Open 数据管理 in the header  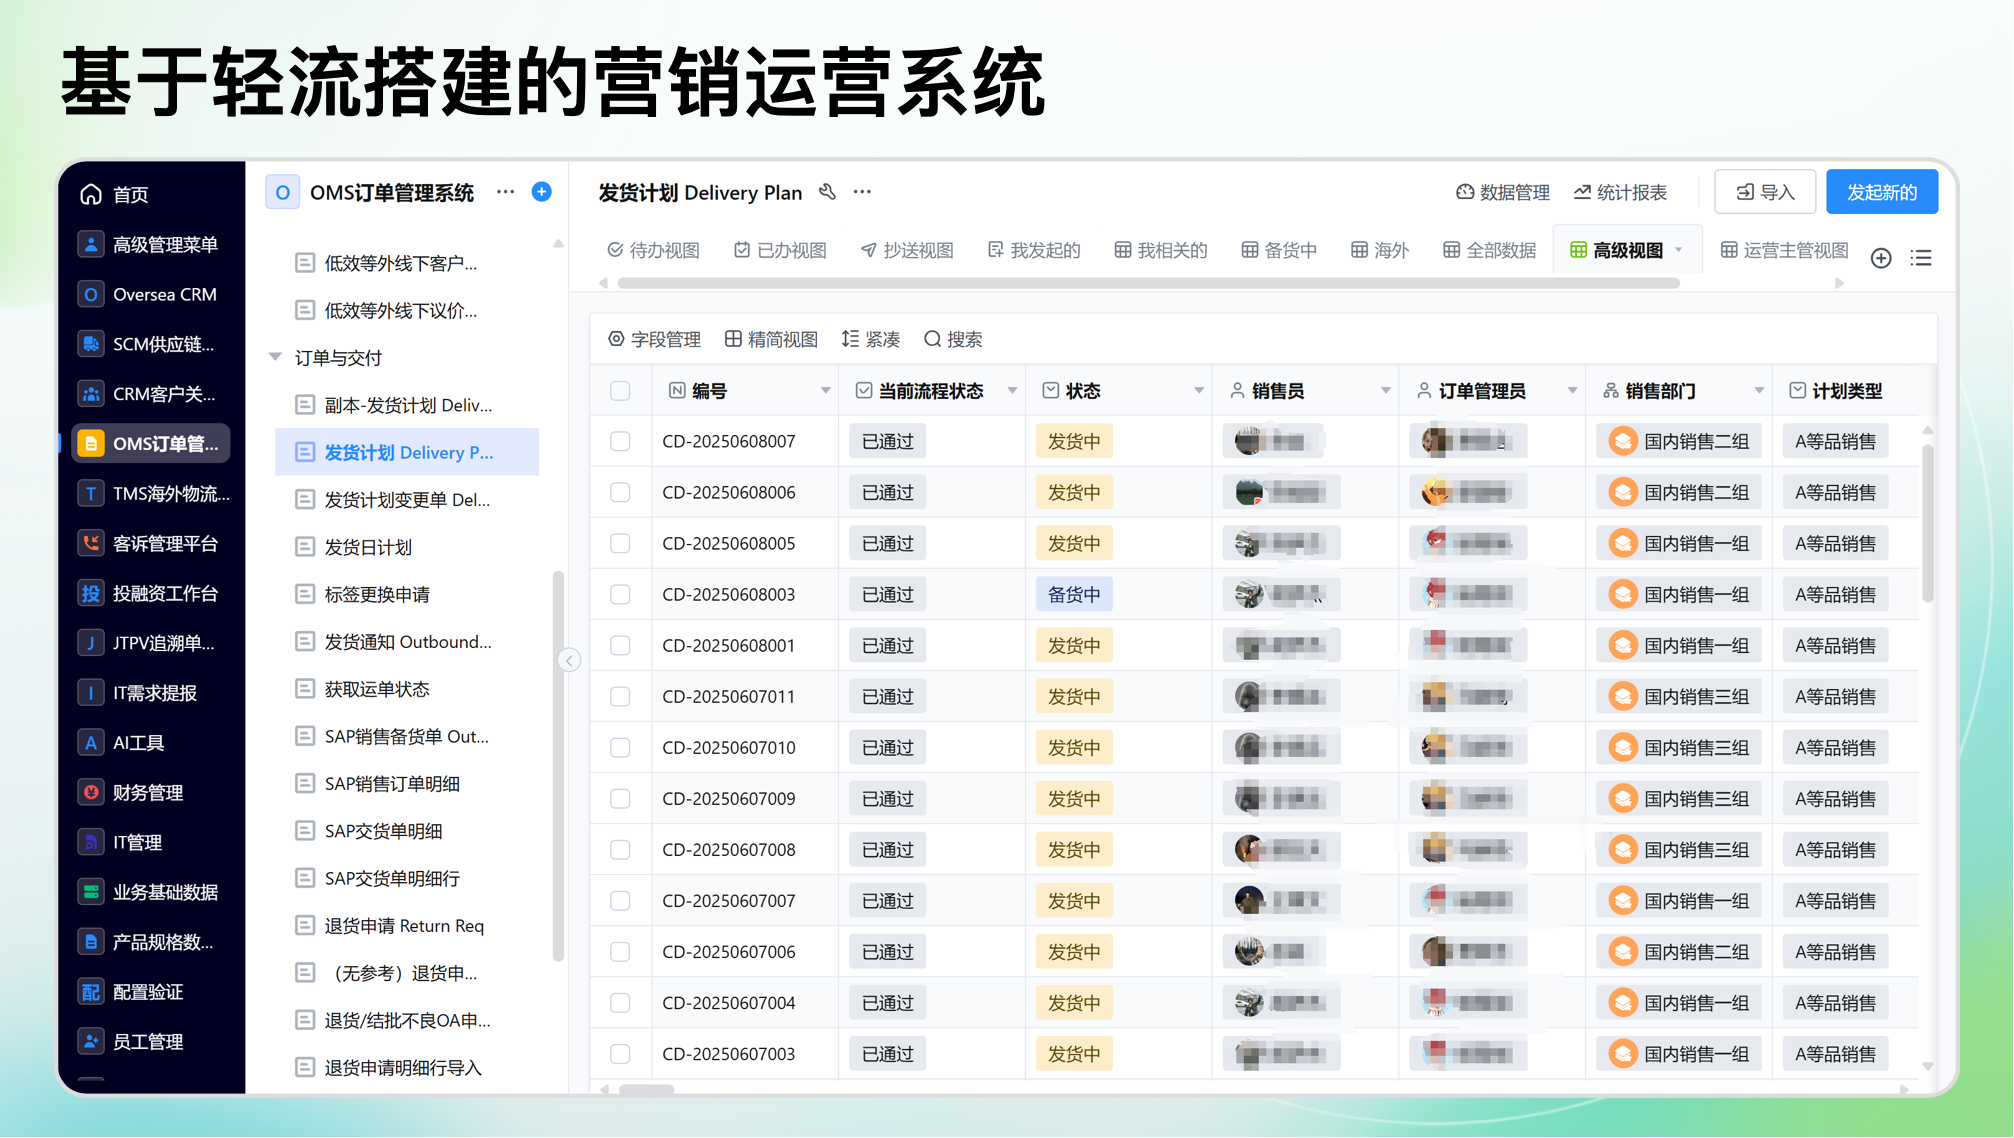coord(1502,192)
